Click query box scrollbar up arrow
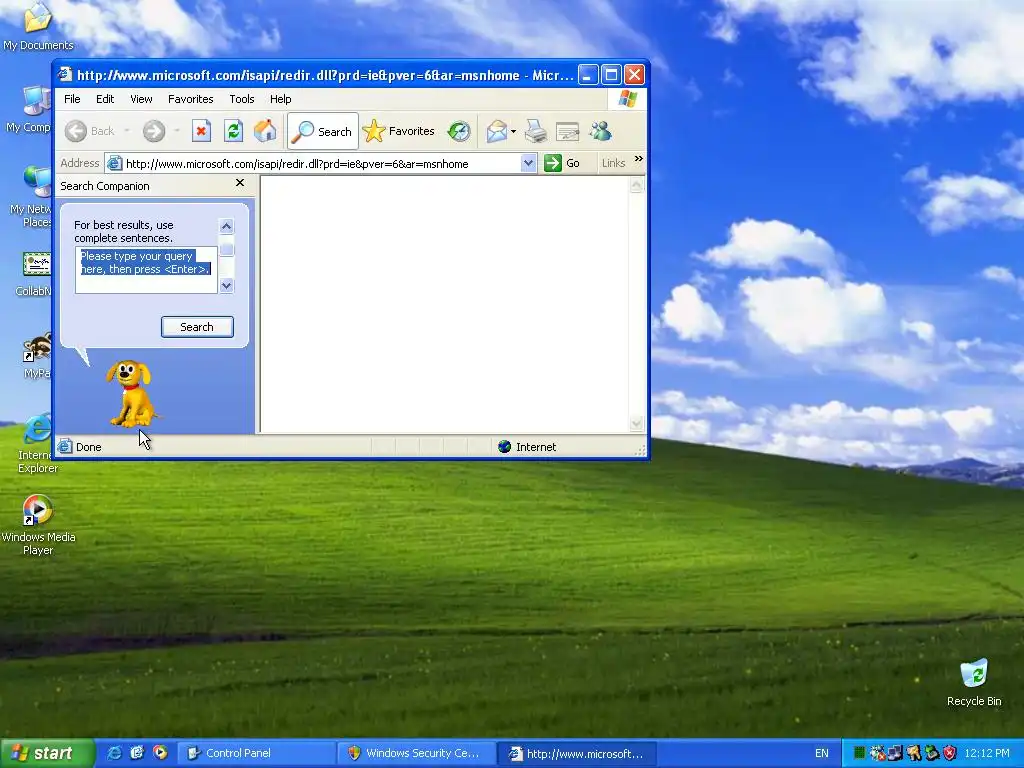 227,227
